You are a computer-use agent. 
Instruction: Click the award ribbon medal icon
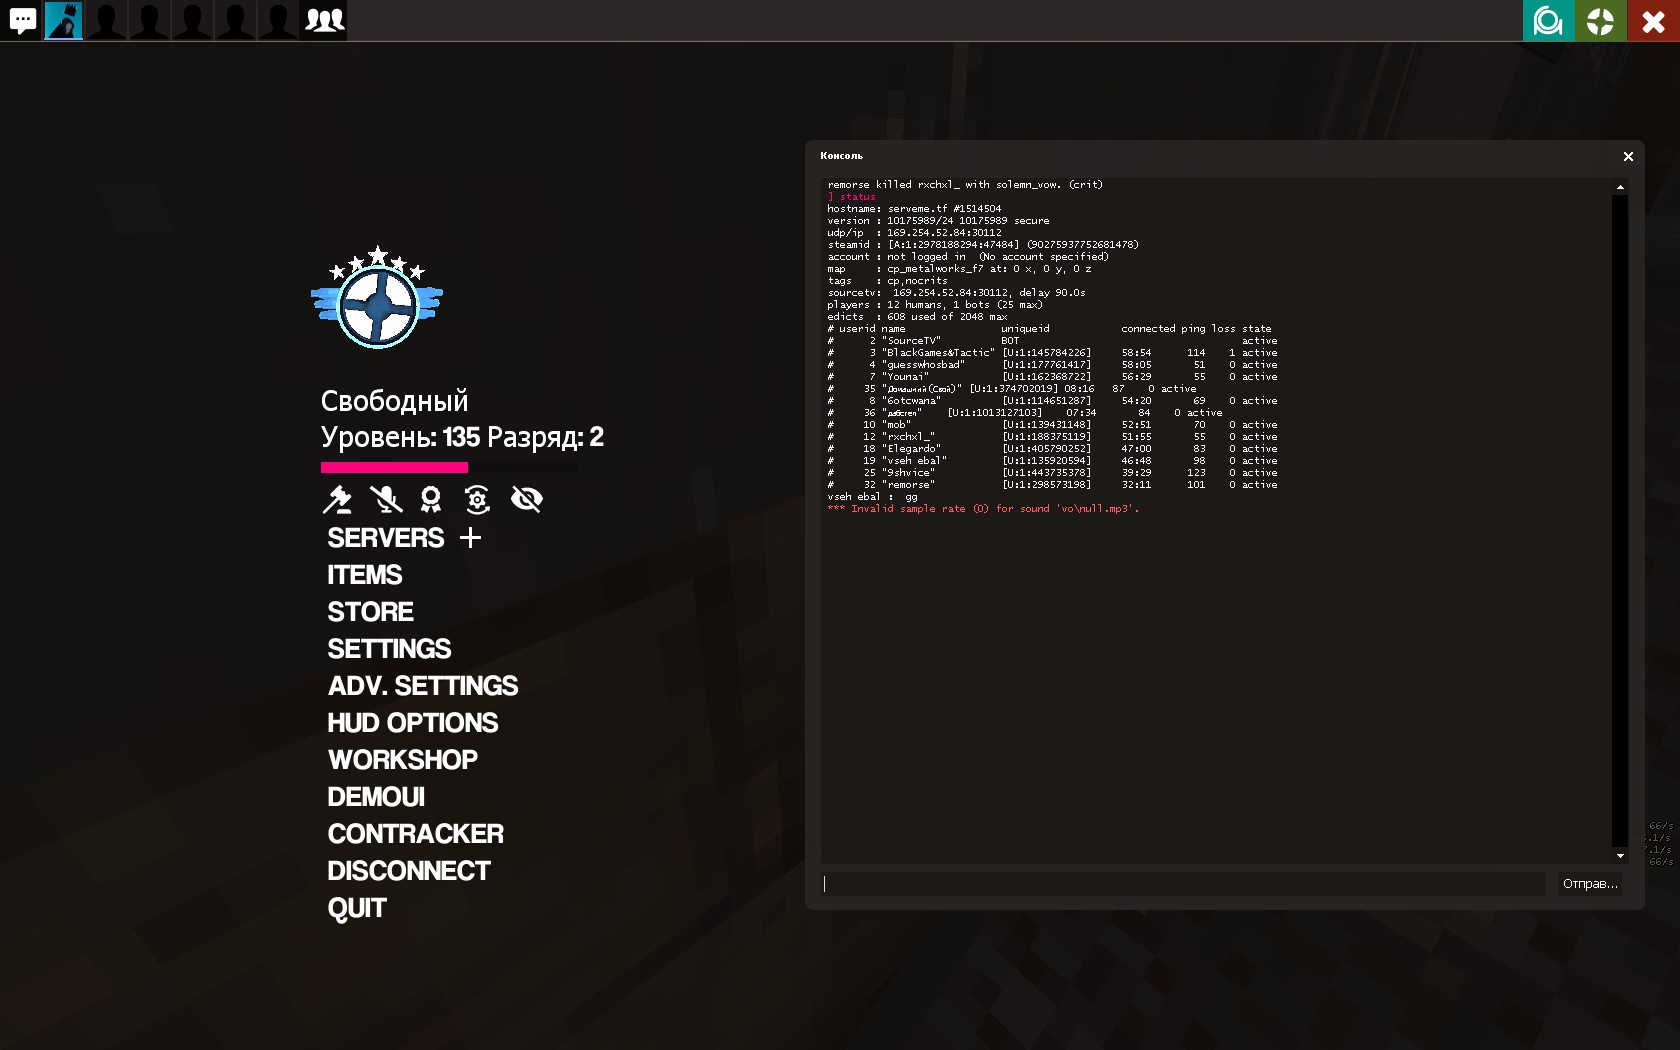(431, 498)
